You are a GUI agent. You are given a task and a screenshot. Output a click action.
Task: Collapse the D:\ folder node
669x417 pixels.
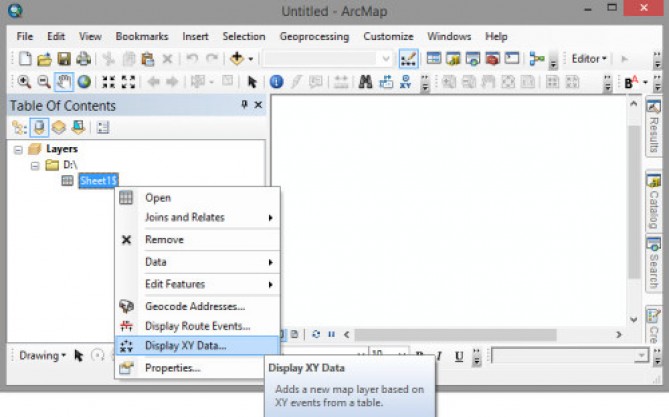click(x=35, y=166)
